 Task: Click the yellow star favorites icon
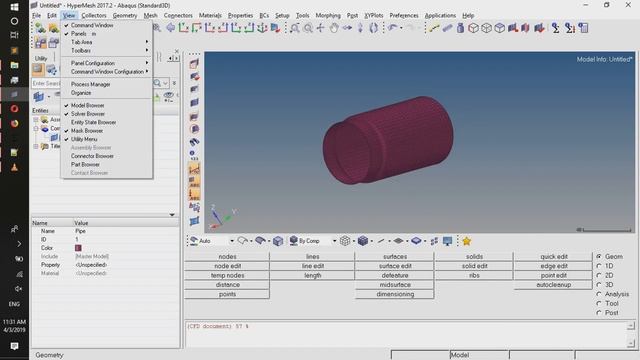[x=467, y=241]
